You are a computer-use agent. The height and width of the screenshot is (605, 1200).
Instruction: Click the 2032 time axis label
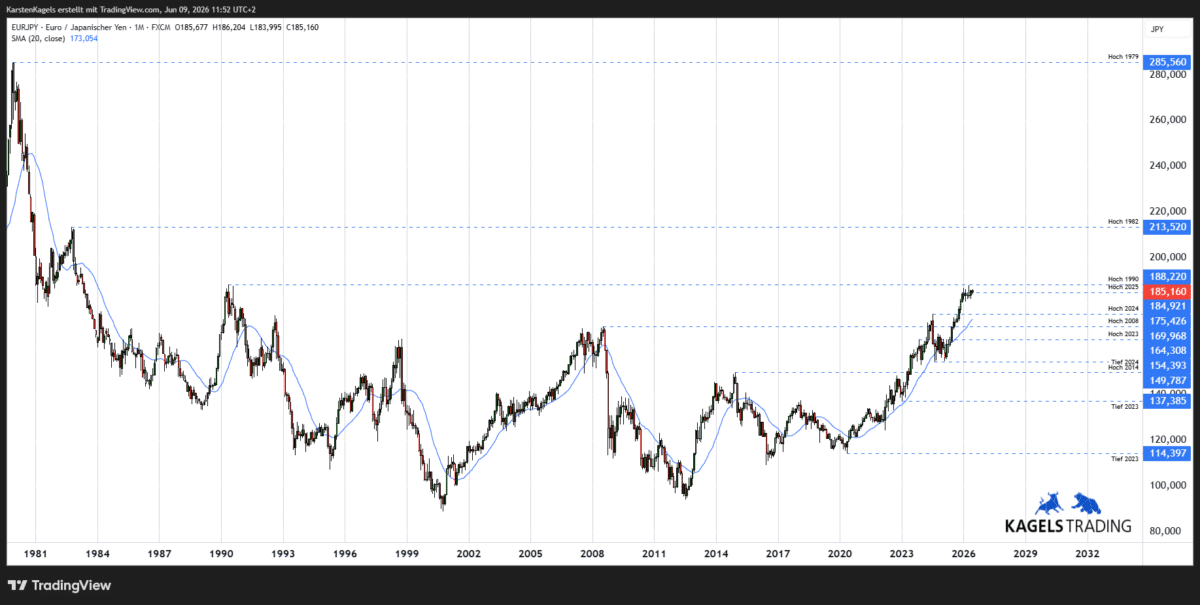[1088, 553]
